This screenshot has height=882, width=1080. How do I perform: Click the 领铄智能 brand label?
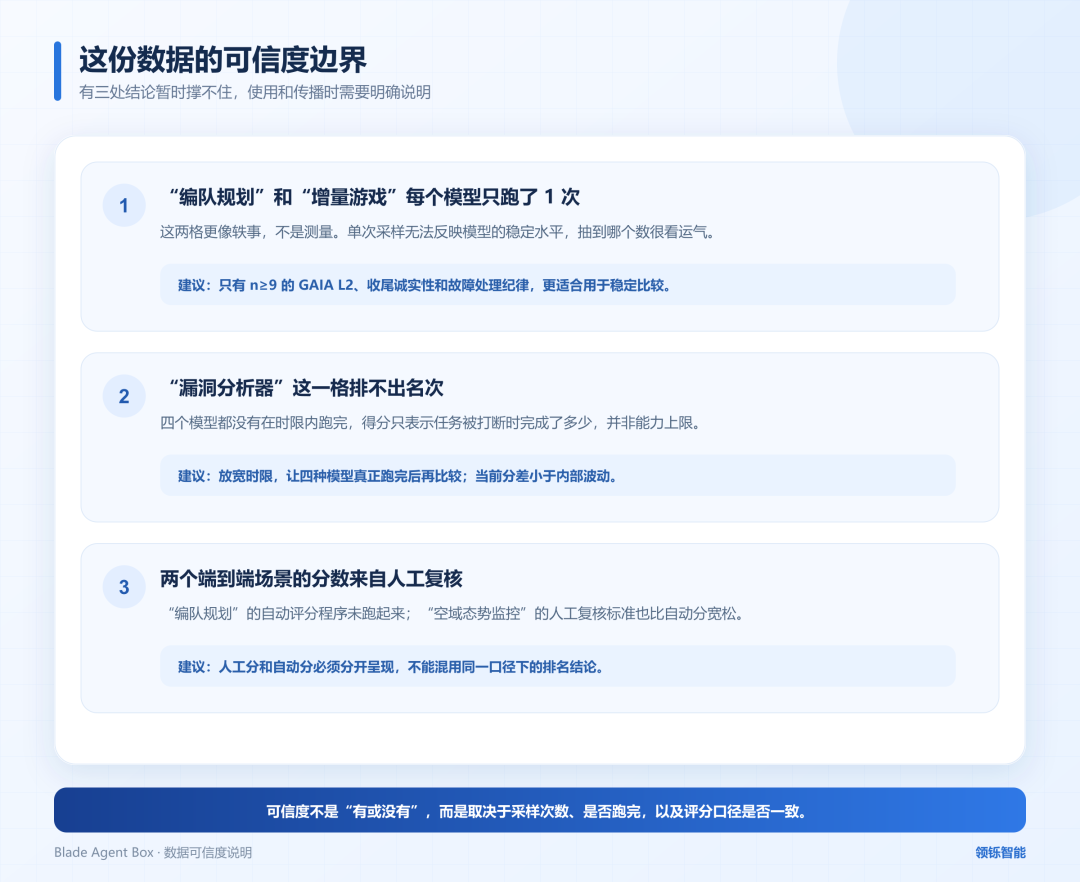(1001, 852)
